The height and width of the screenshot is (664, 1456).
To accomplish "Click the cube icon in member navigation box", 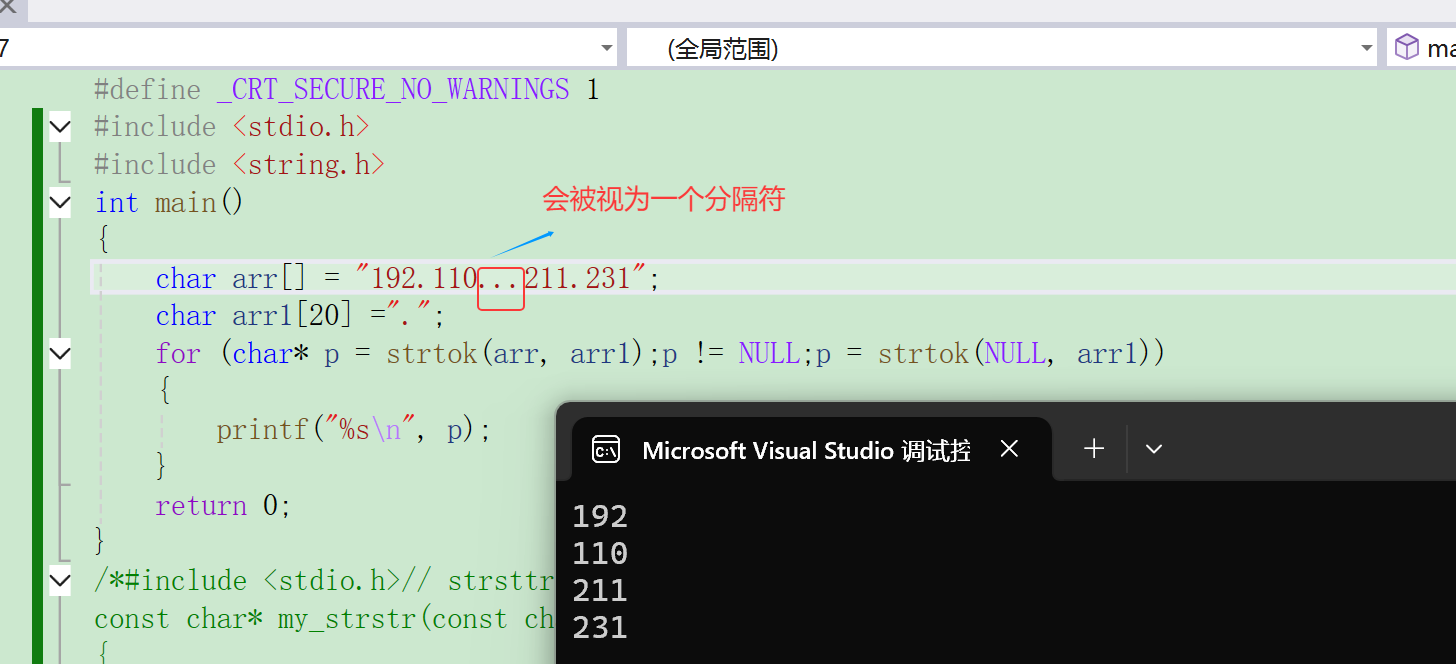I will [x=1407, y=47].
